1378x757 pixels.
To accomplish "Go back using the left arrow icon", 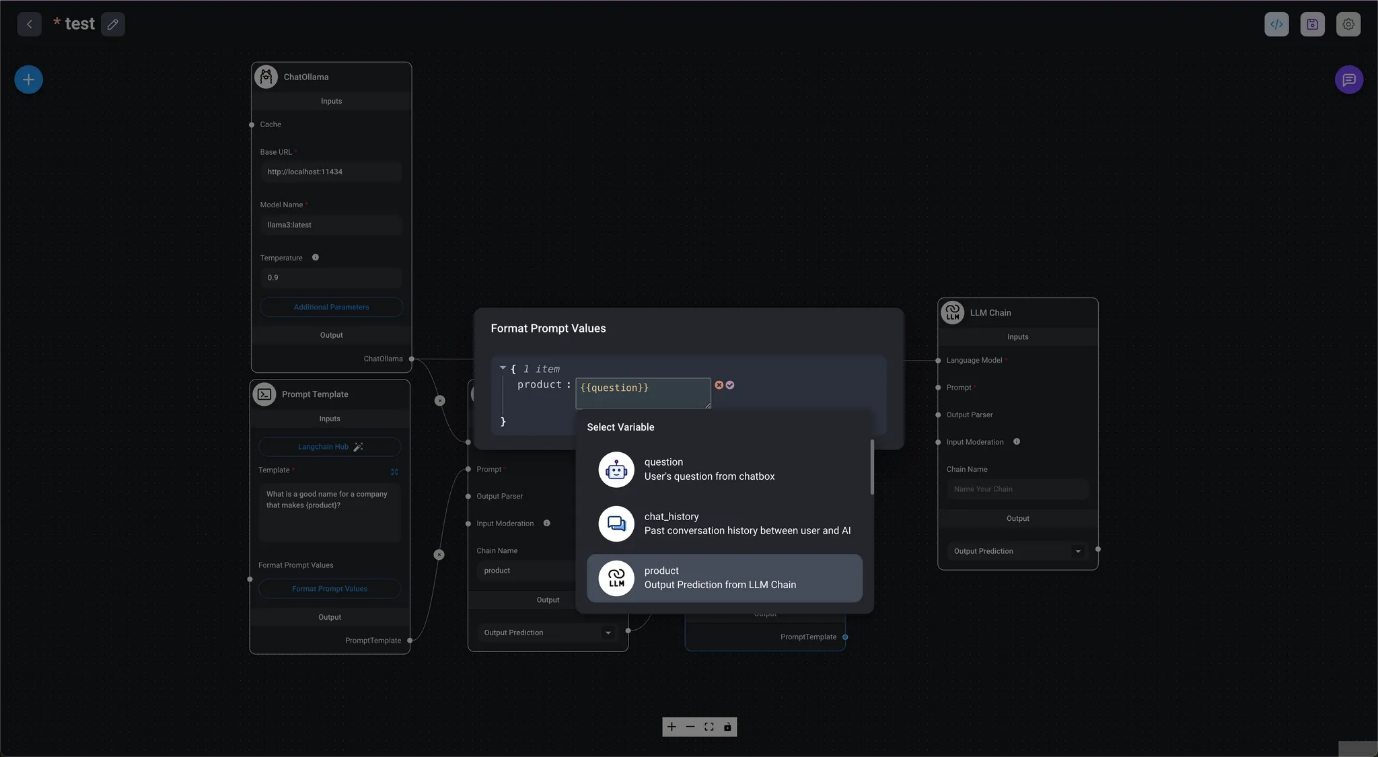I will (29, 24).
